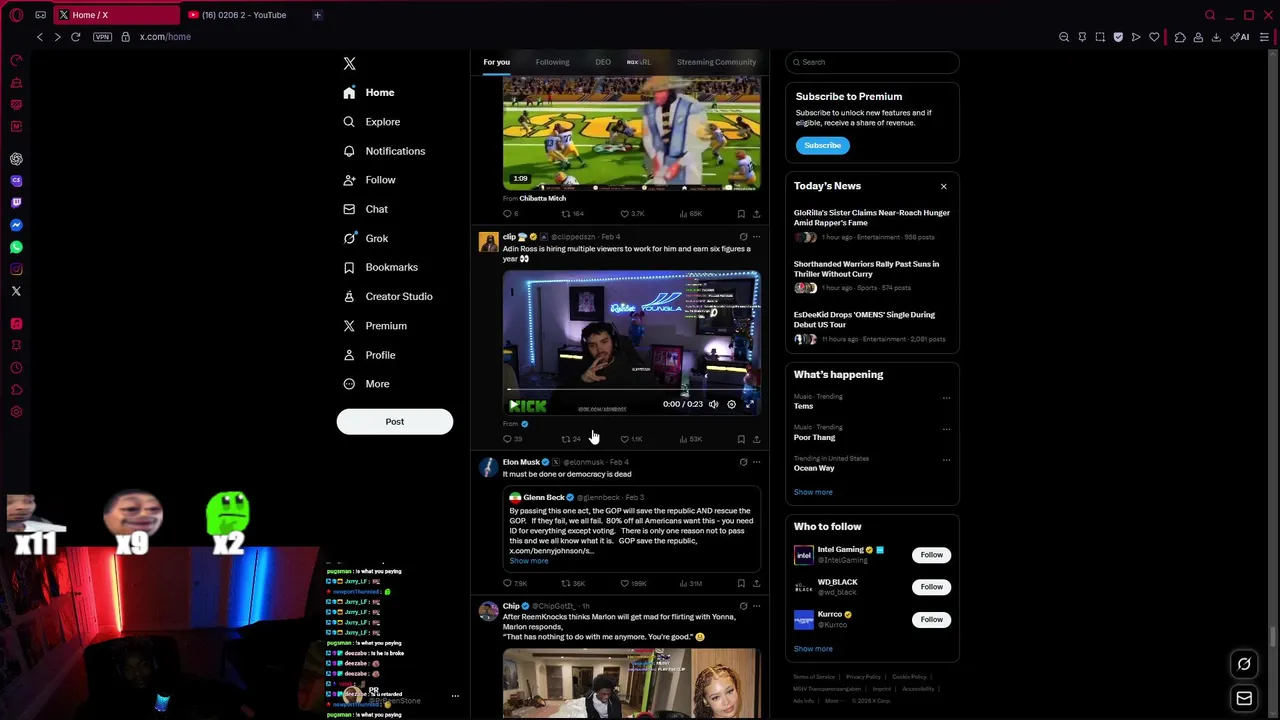Screen dimensions: 1280x720
Task: Like the football video post with 3.7K likes
Action: click(x=631, y=214)
